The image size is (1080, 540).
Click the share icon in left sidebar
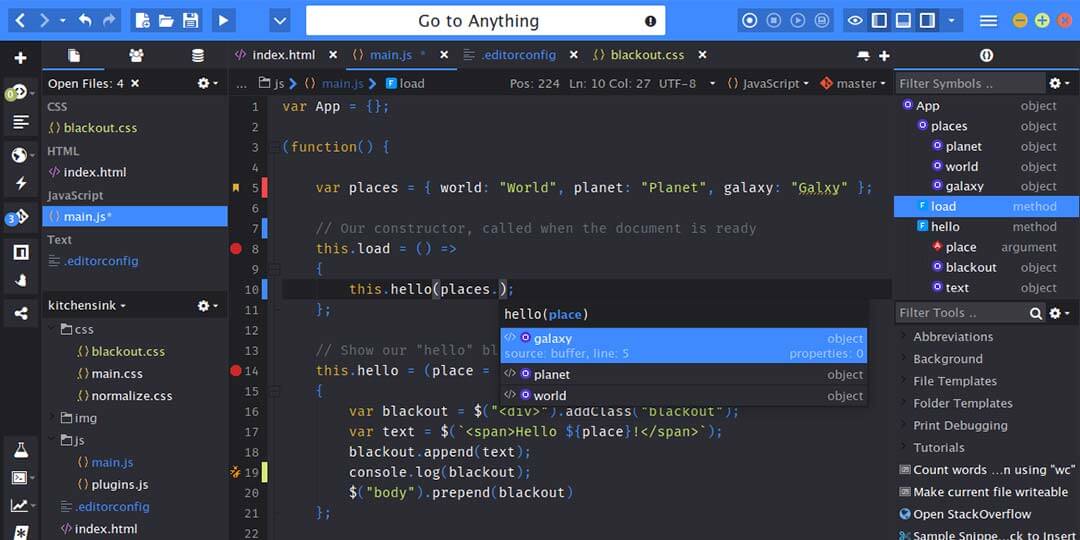(x=20, y=313)
